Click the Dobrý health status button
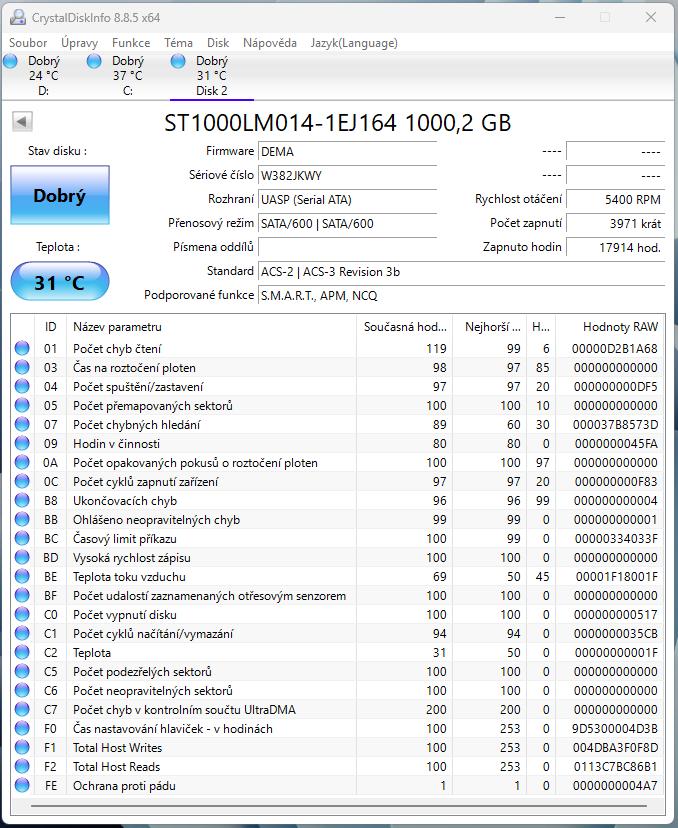The image size is (678, 828). coord(60,195)
